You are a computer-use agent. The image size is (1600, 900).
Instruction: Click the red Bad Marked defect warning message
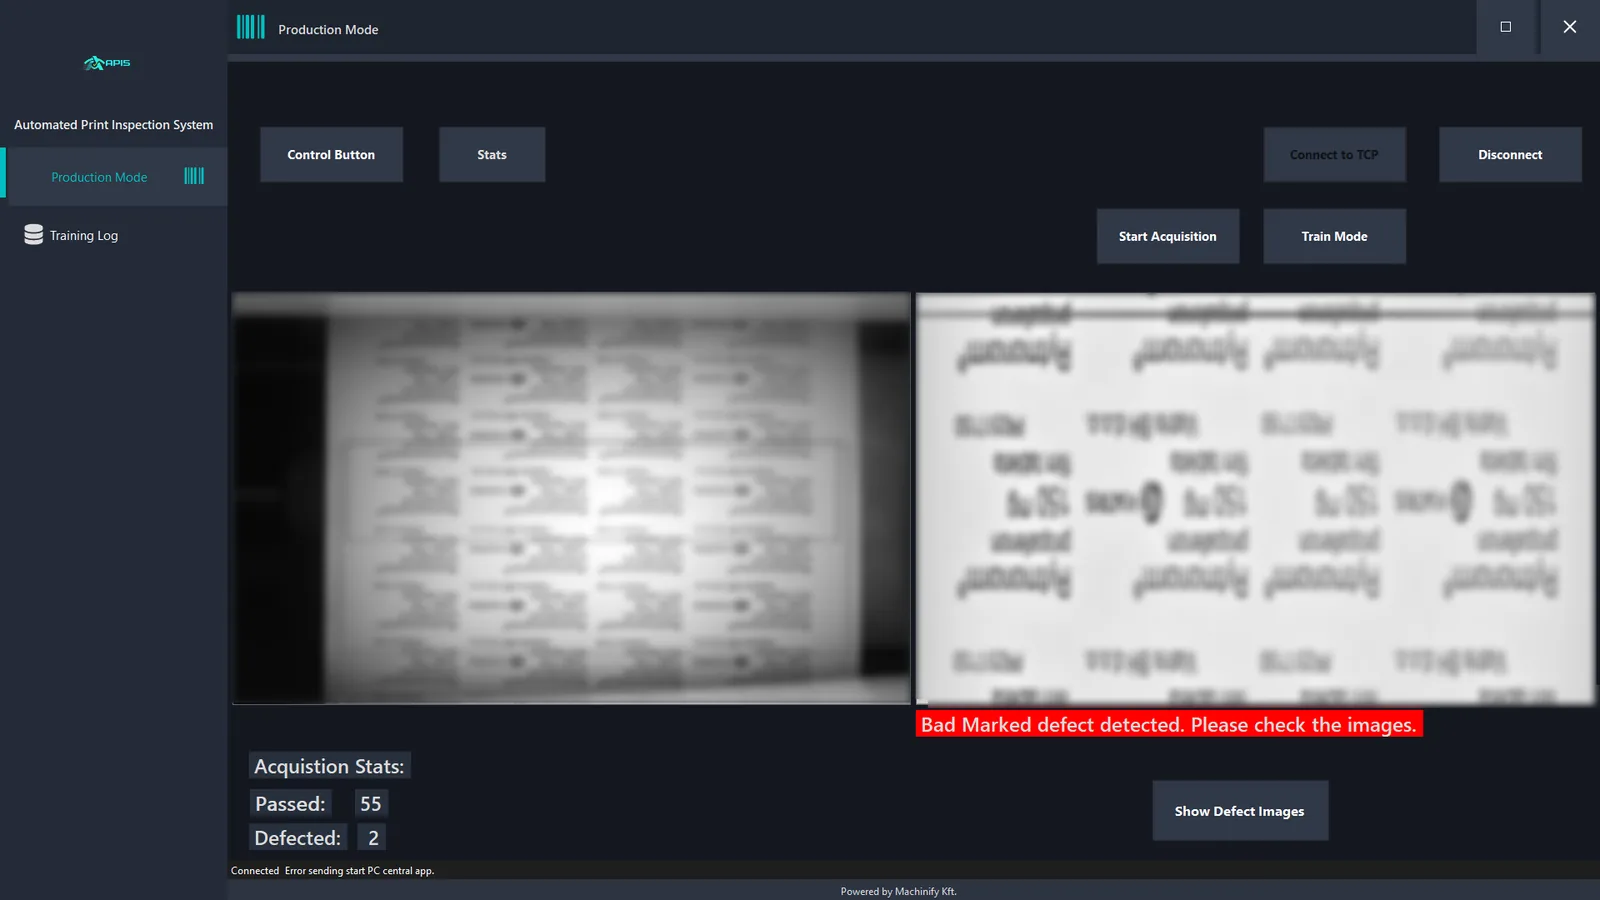[1169, 724]
